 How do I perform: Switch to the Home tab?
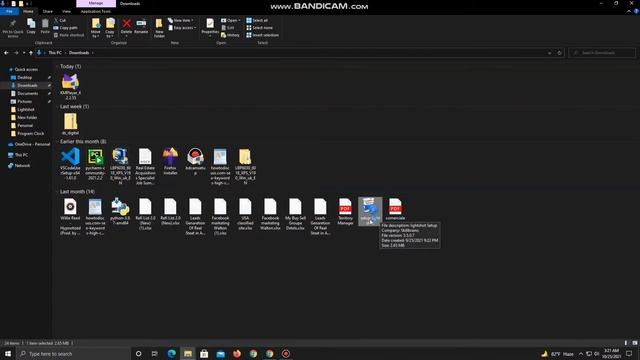28,11
